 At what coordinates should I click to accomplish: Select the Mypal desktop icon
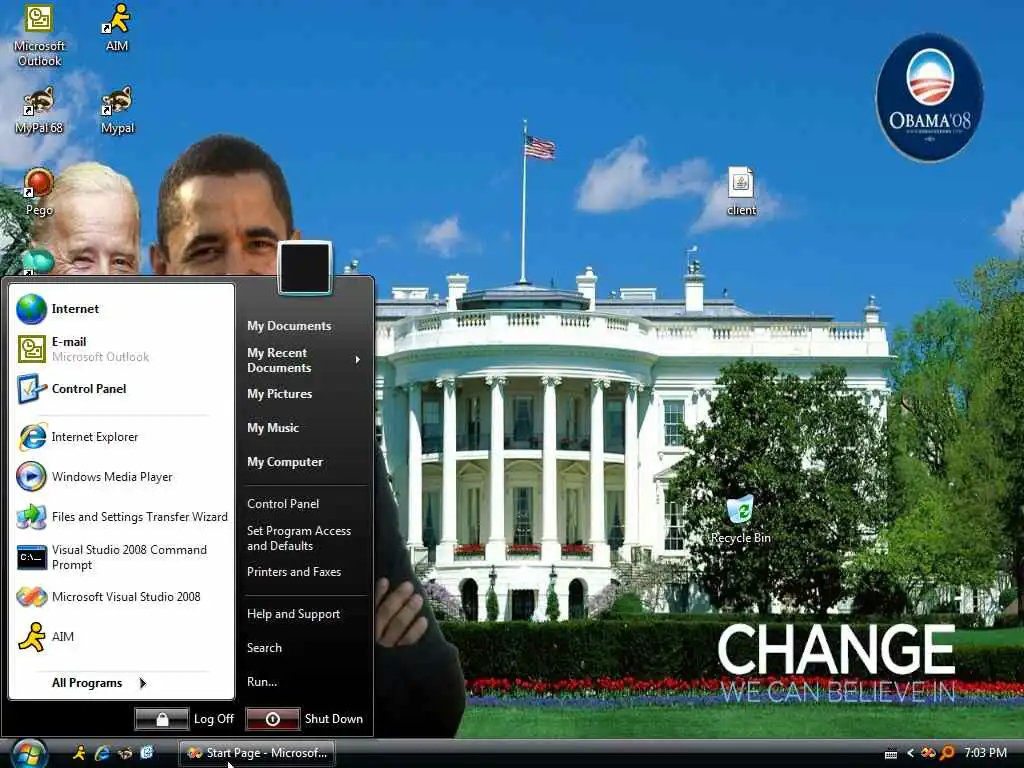[118, 110]
